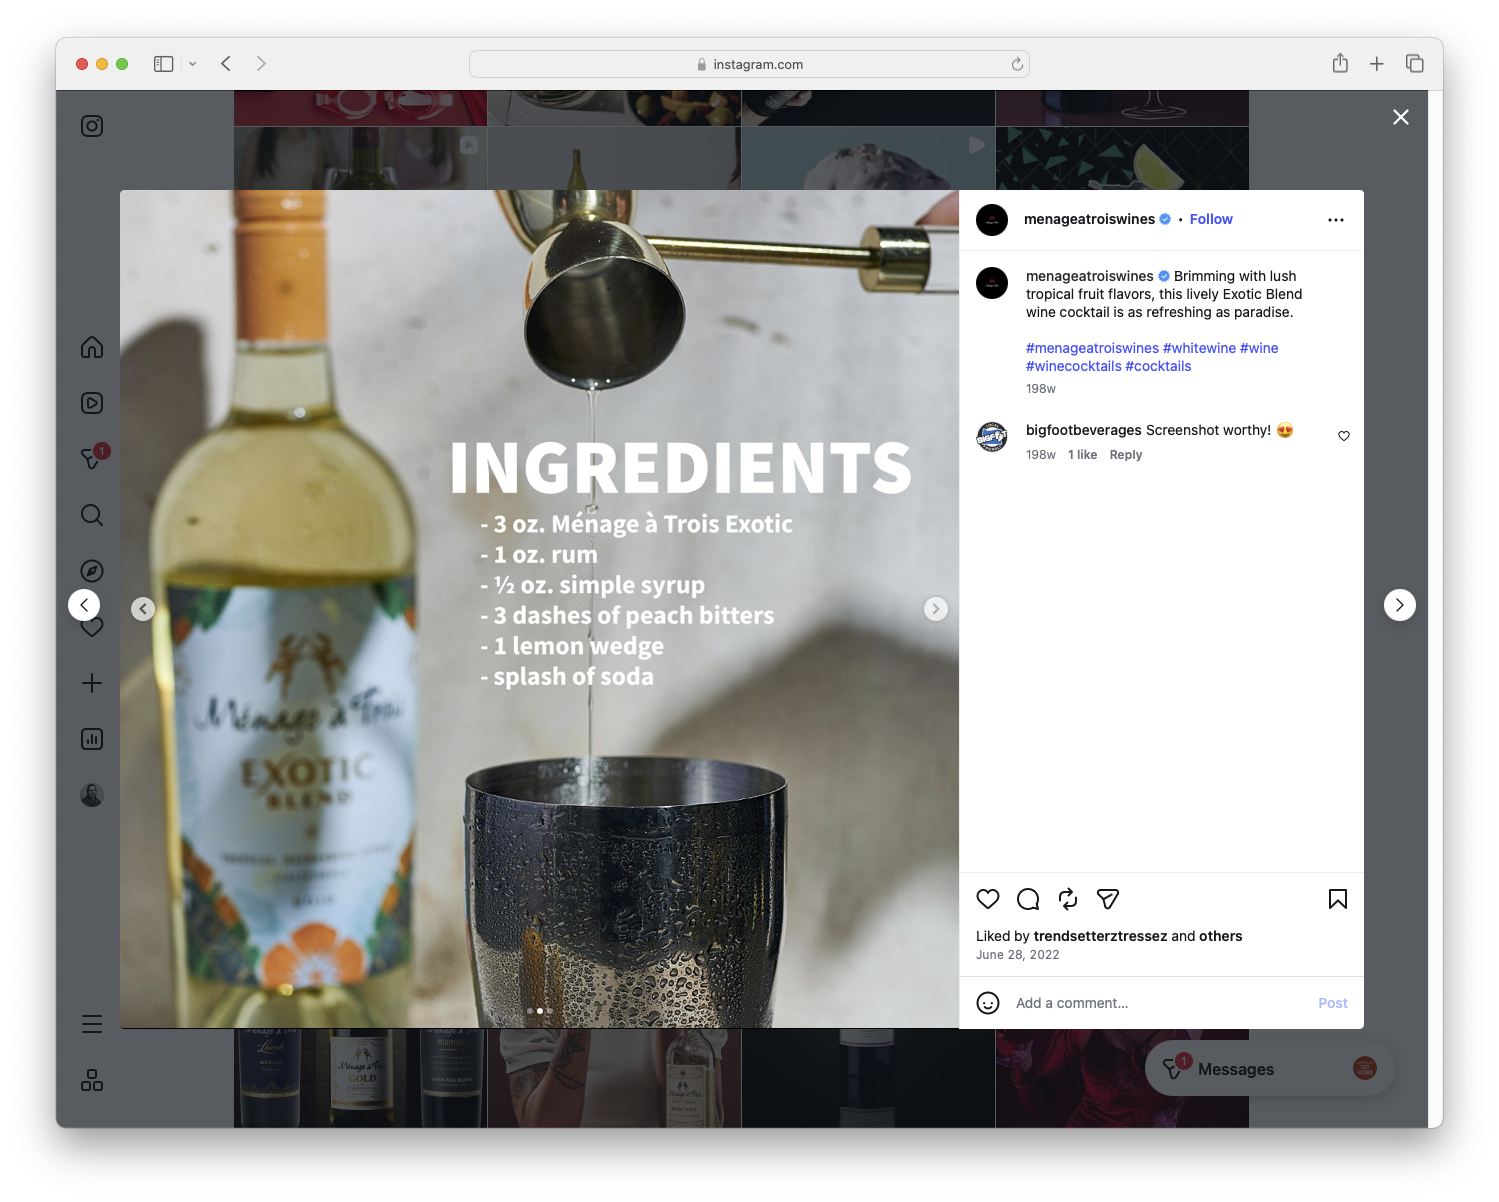Open Meta apps grid icon in sidebar
Viewport: 1499px width, 1202px height.
click(x=92, y=1080)
